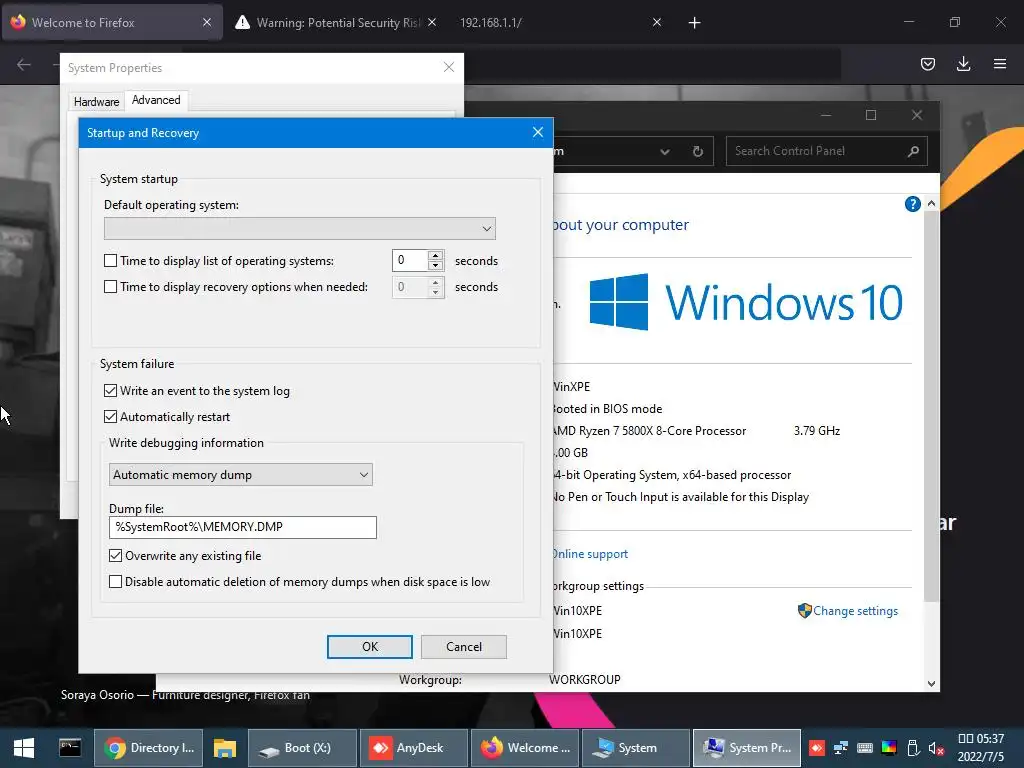Image resolution: width=1024 pixels, height=768 pixels.
Task: Click Change settings link
Action: coord(855,611)
